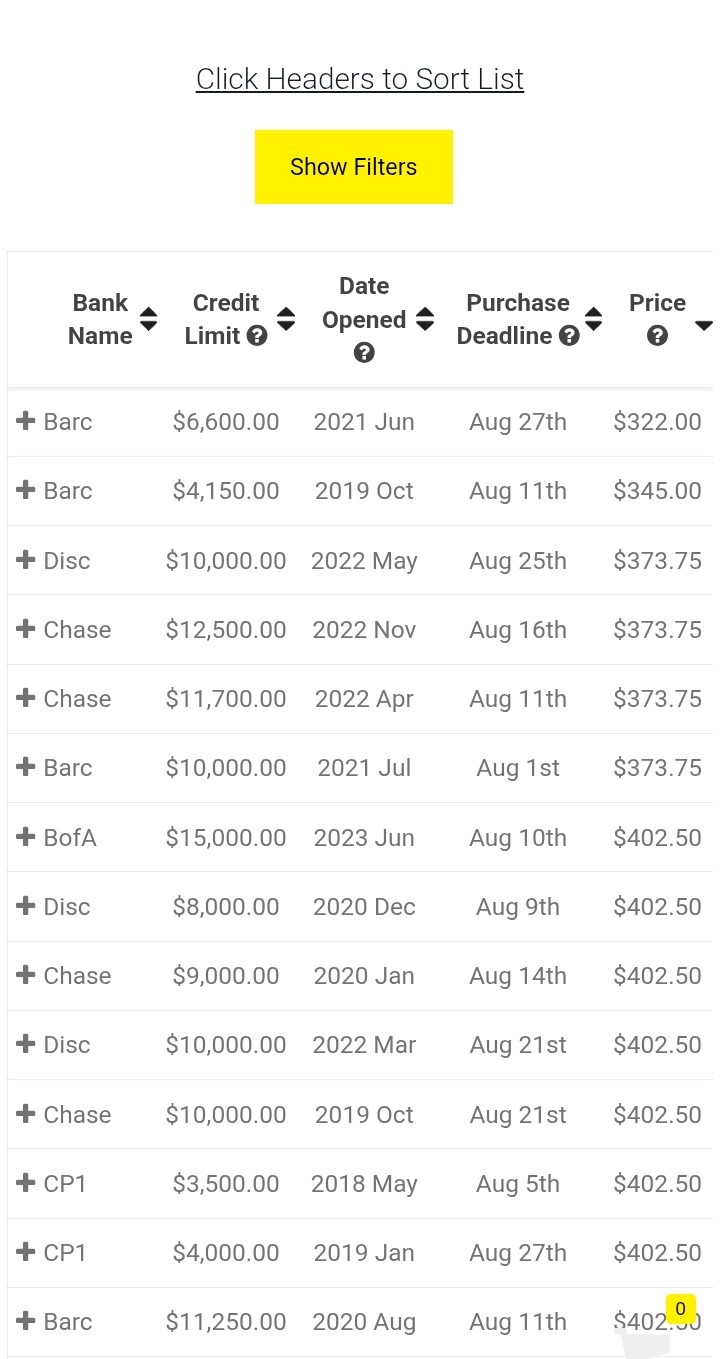Sort list by Credit Limit arrows
The image size is (720, 1359).
click(286, 319)
